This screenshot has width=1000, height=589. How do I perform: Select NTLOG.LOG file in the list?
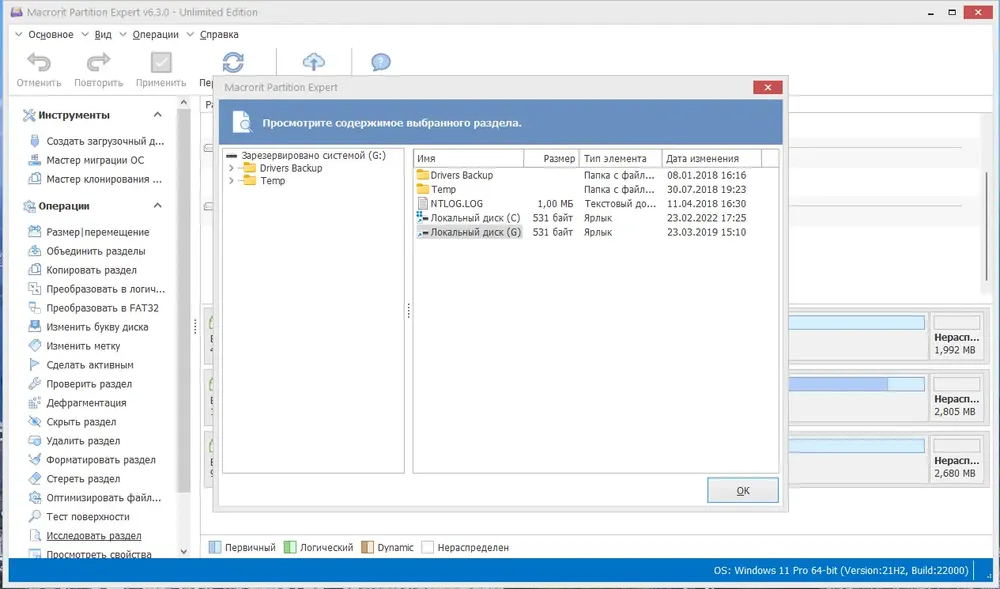(x=457, y=204)
